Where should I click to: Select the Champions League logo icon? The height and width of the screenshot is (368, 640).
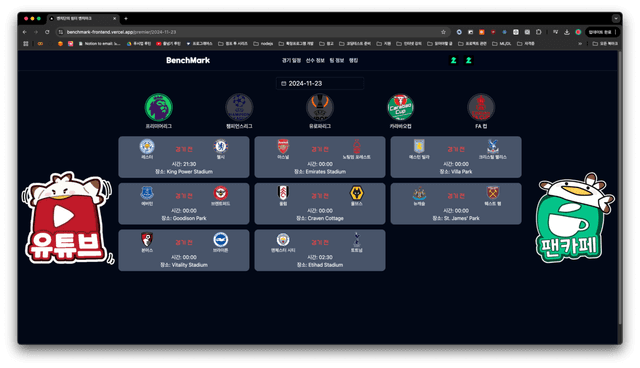coord(239,107)
